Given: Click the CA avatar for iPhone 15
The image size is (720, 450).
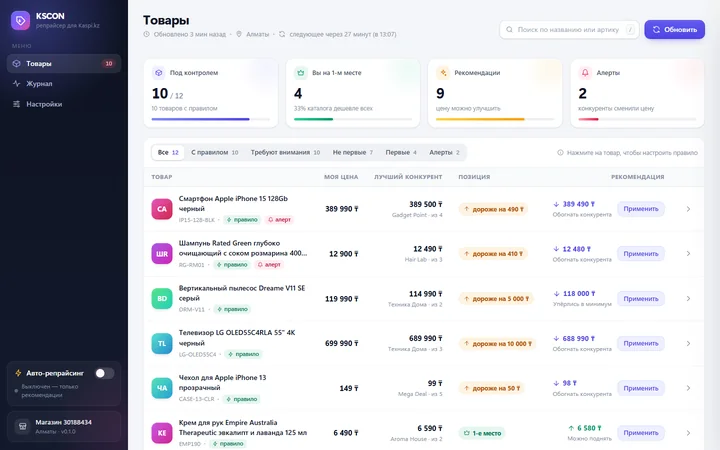Looking at the screenshot, I should coord(162,209).
